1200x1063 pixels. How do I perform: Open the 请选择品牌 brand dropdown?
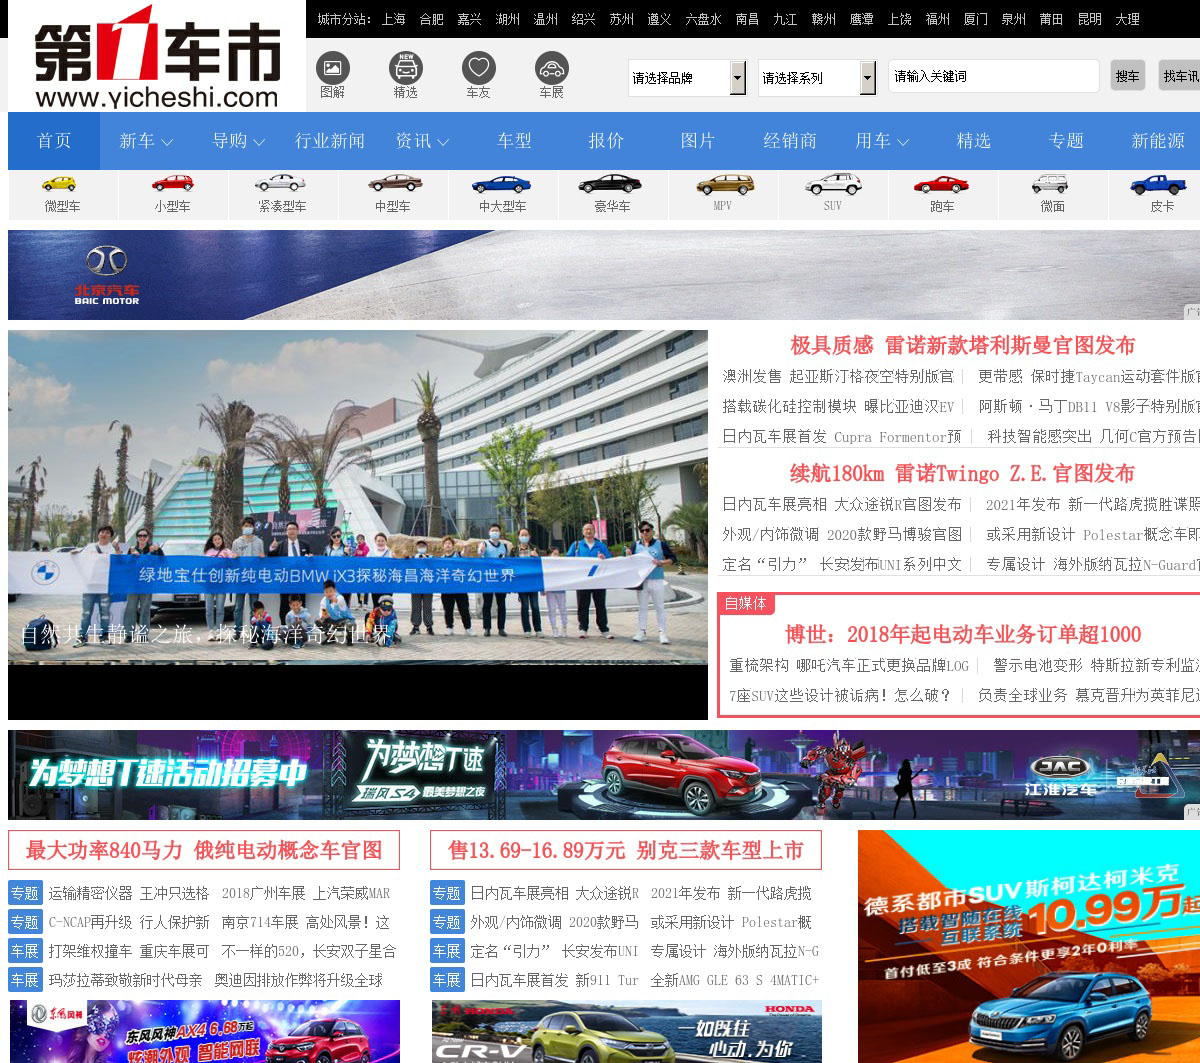[687, 77]
